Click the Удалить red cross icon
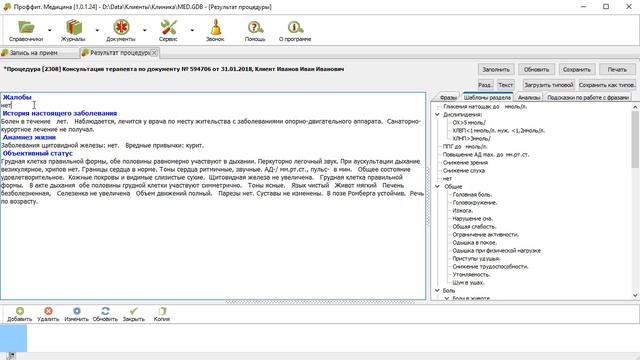This screenshot has height=360, width=640. pyautogui.click(x=48, y=311)
